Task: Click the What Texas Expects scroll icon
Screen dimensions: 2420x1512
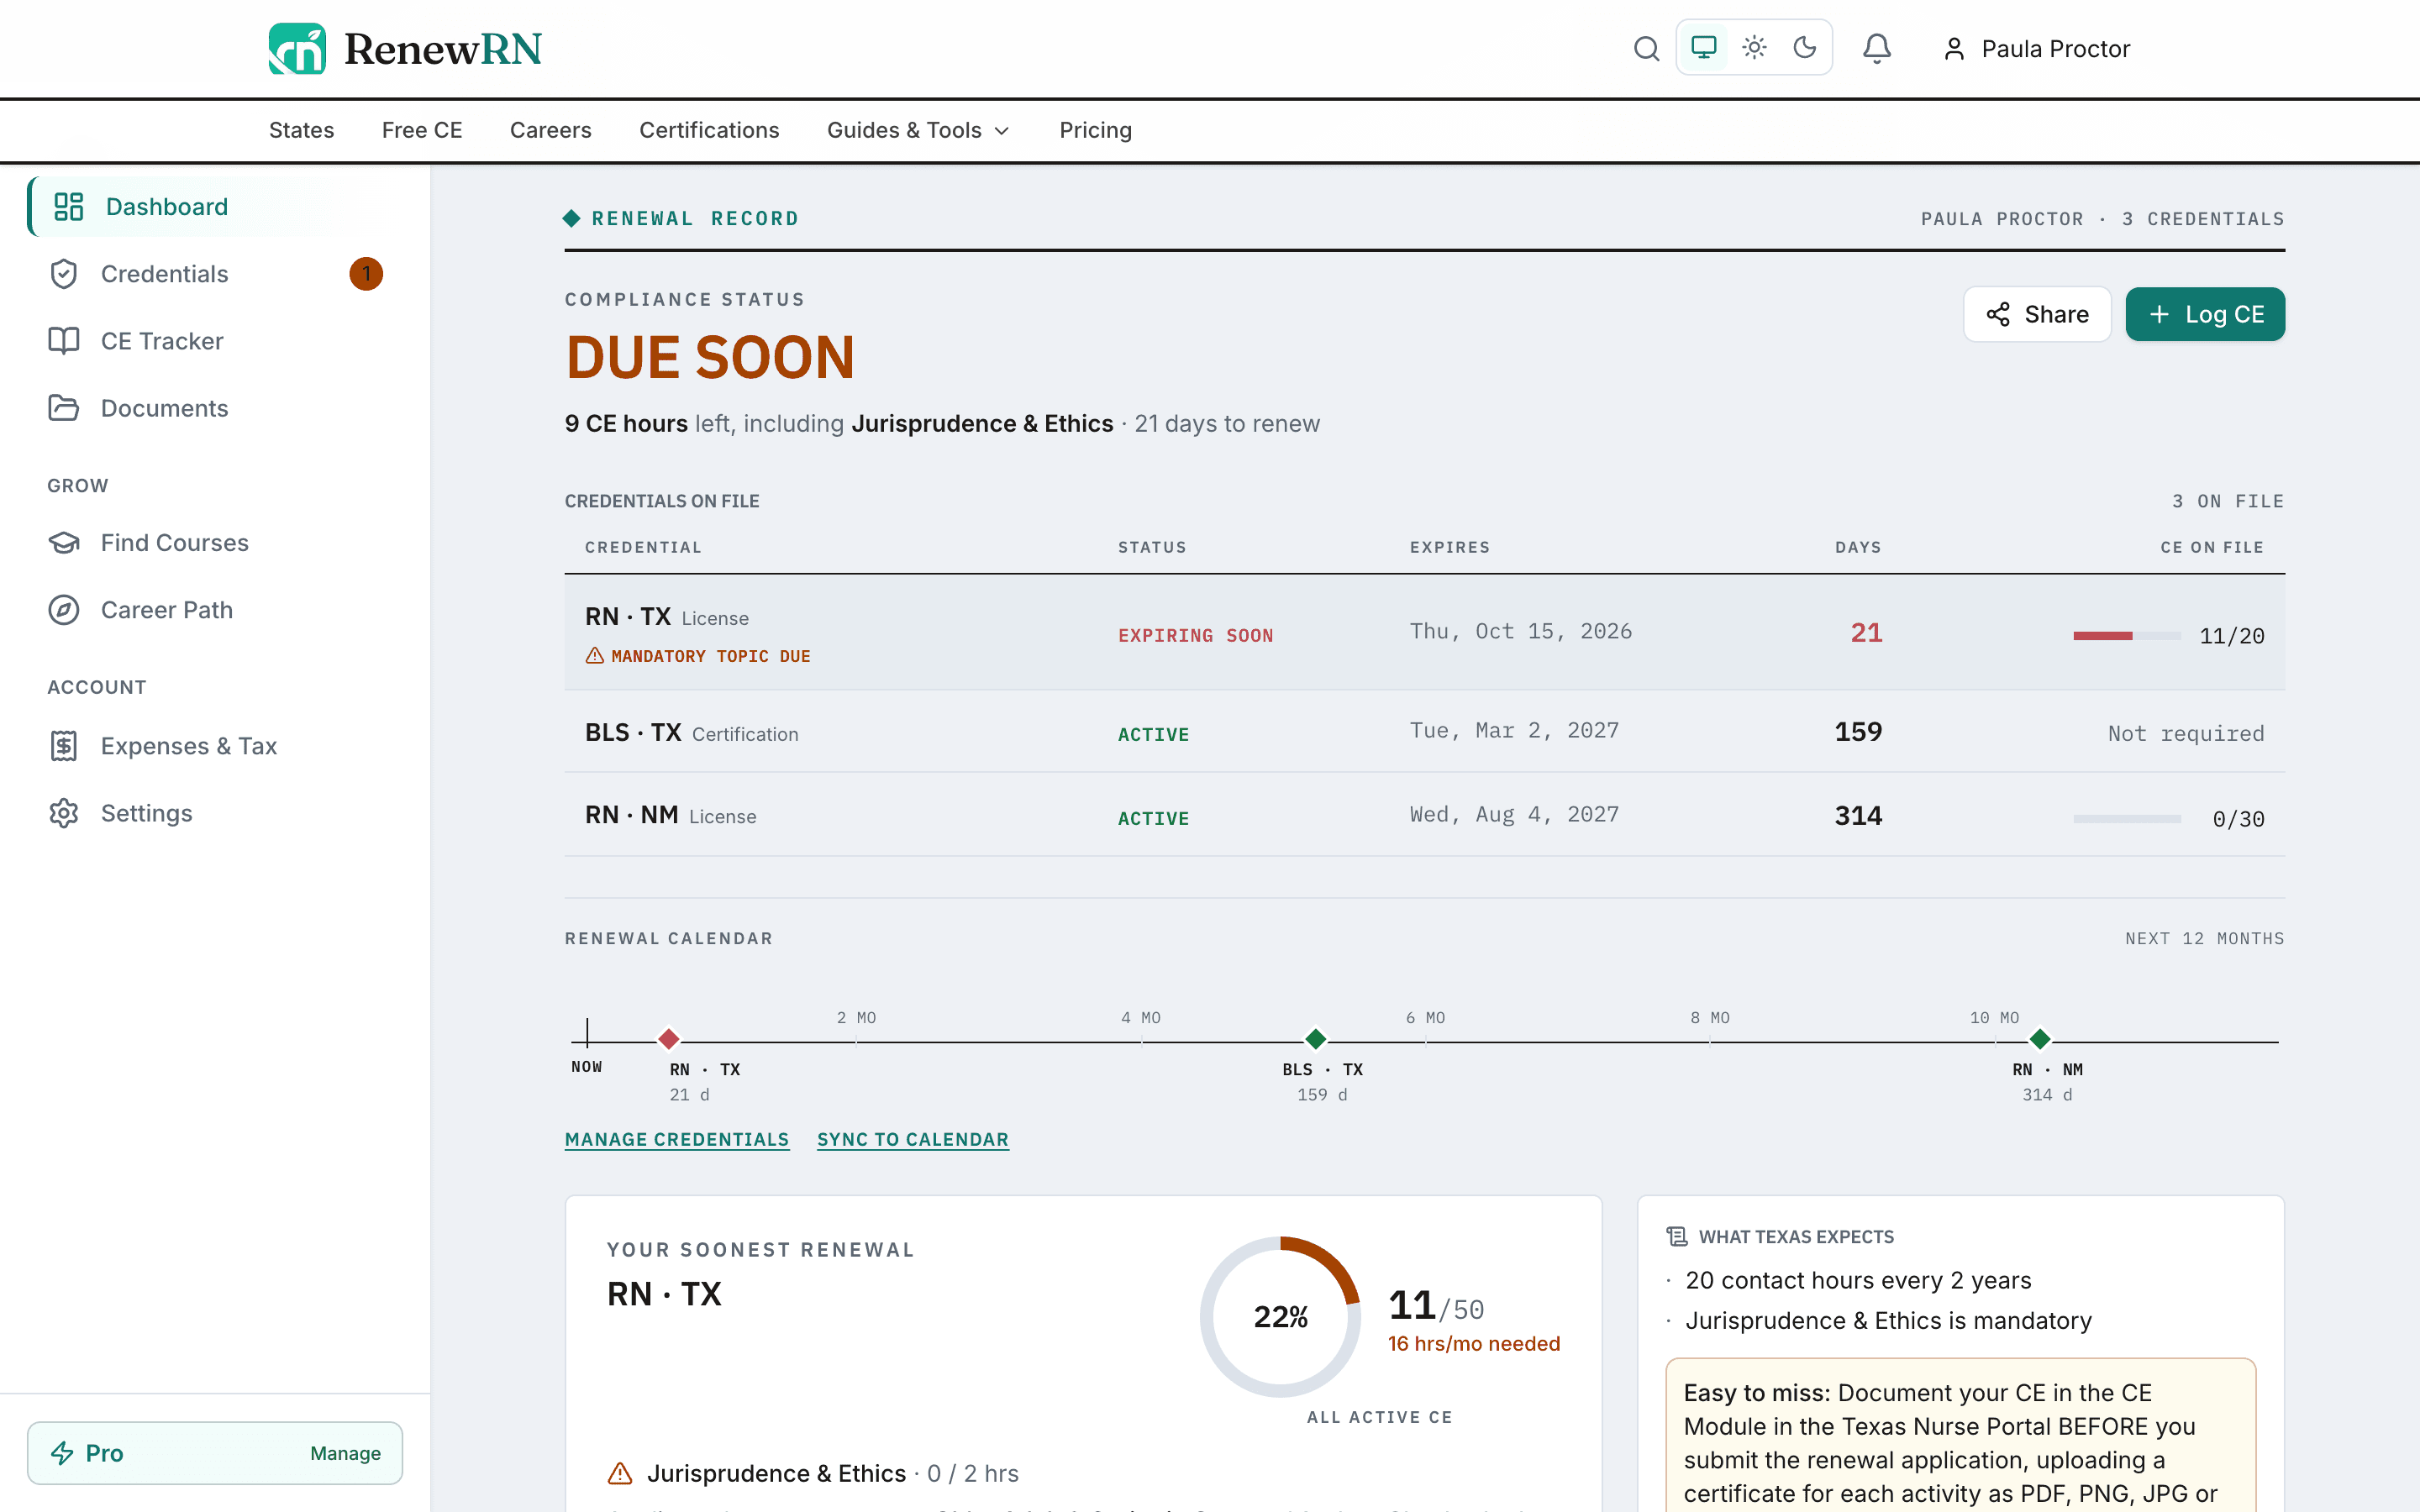Action: point(1677,1237)
